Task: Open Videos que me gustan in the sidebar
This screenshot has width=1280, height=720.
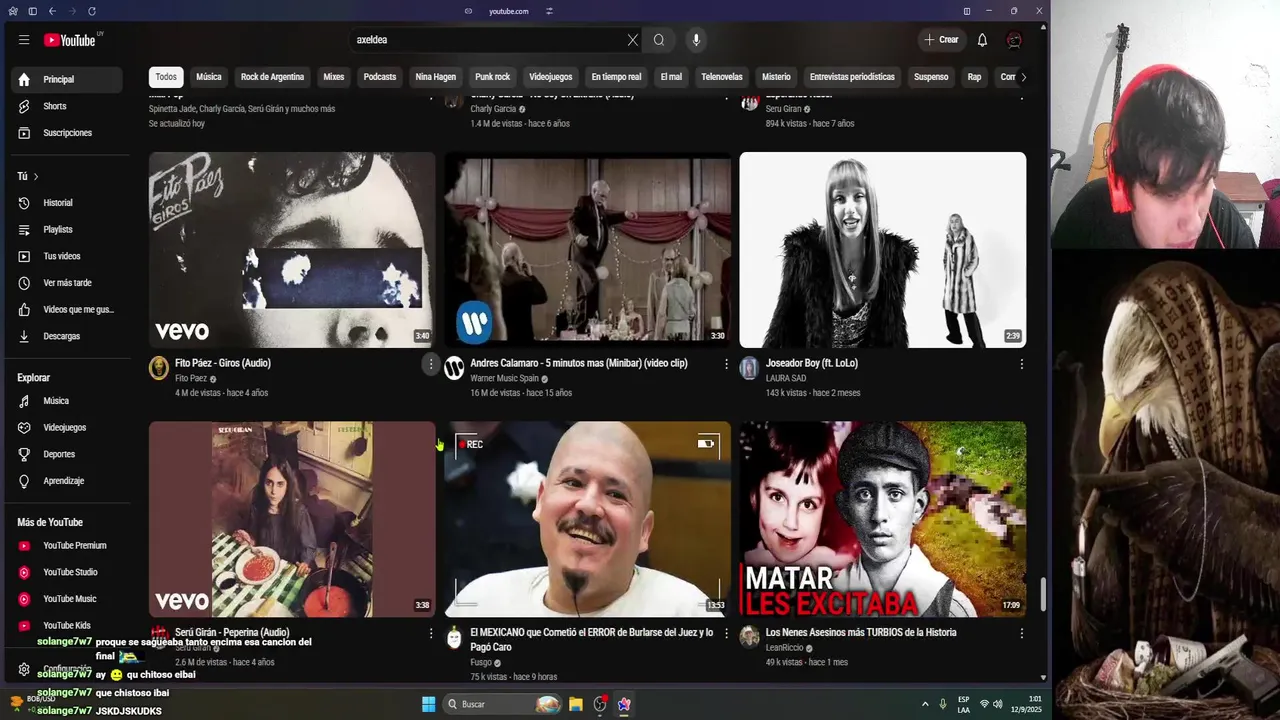Action: 66,310
